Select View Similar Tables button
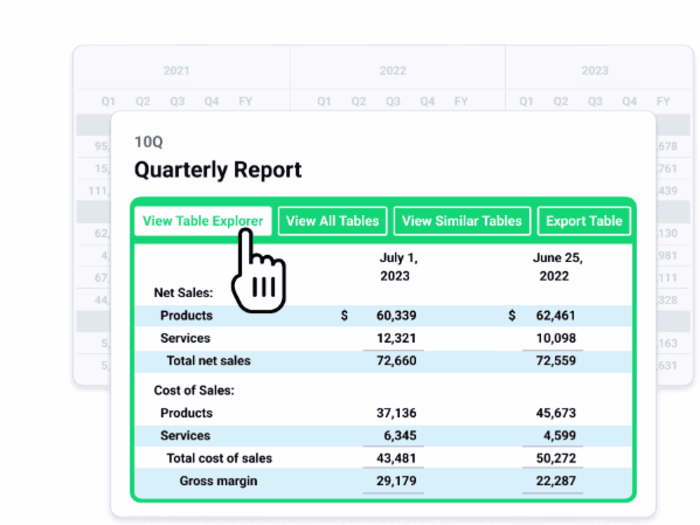The height and width of the screenshot is (525, 700). pos(462,221)
